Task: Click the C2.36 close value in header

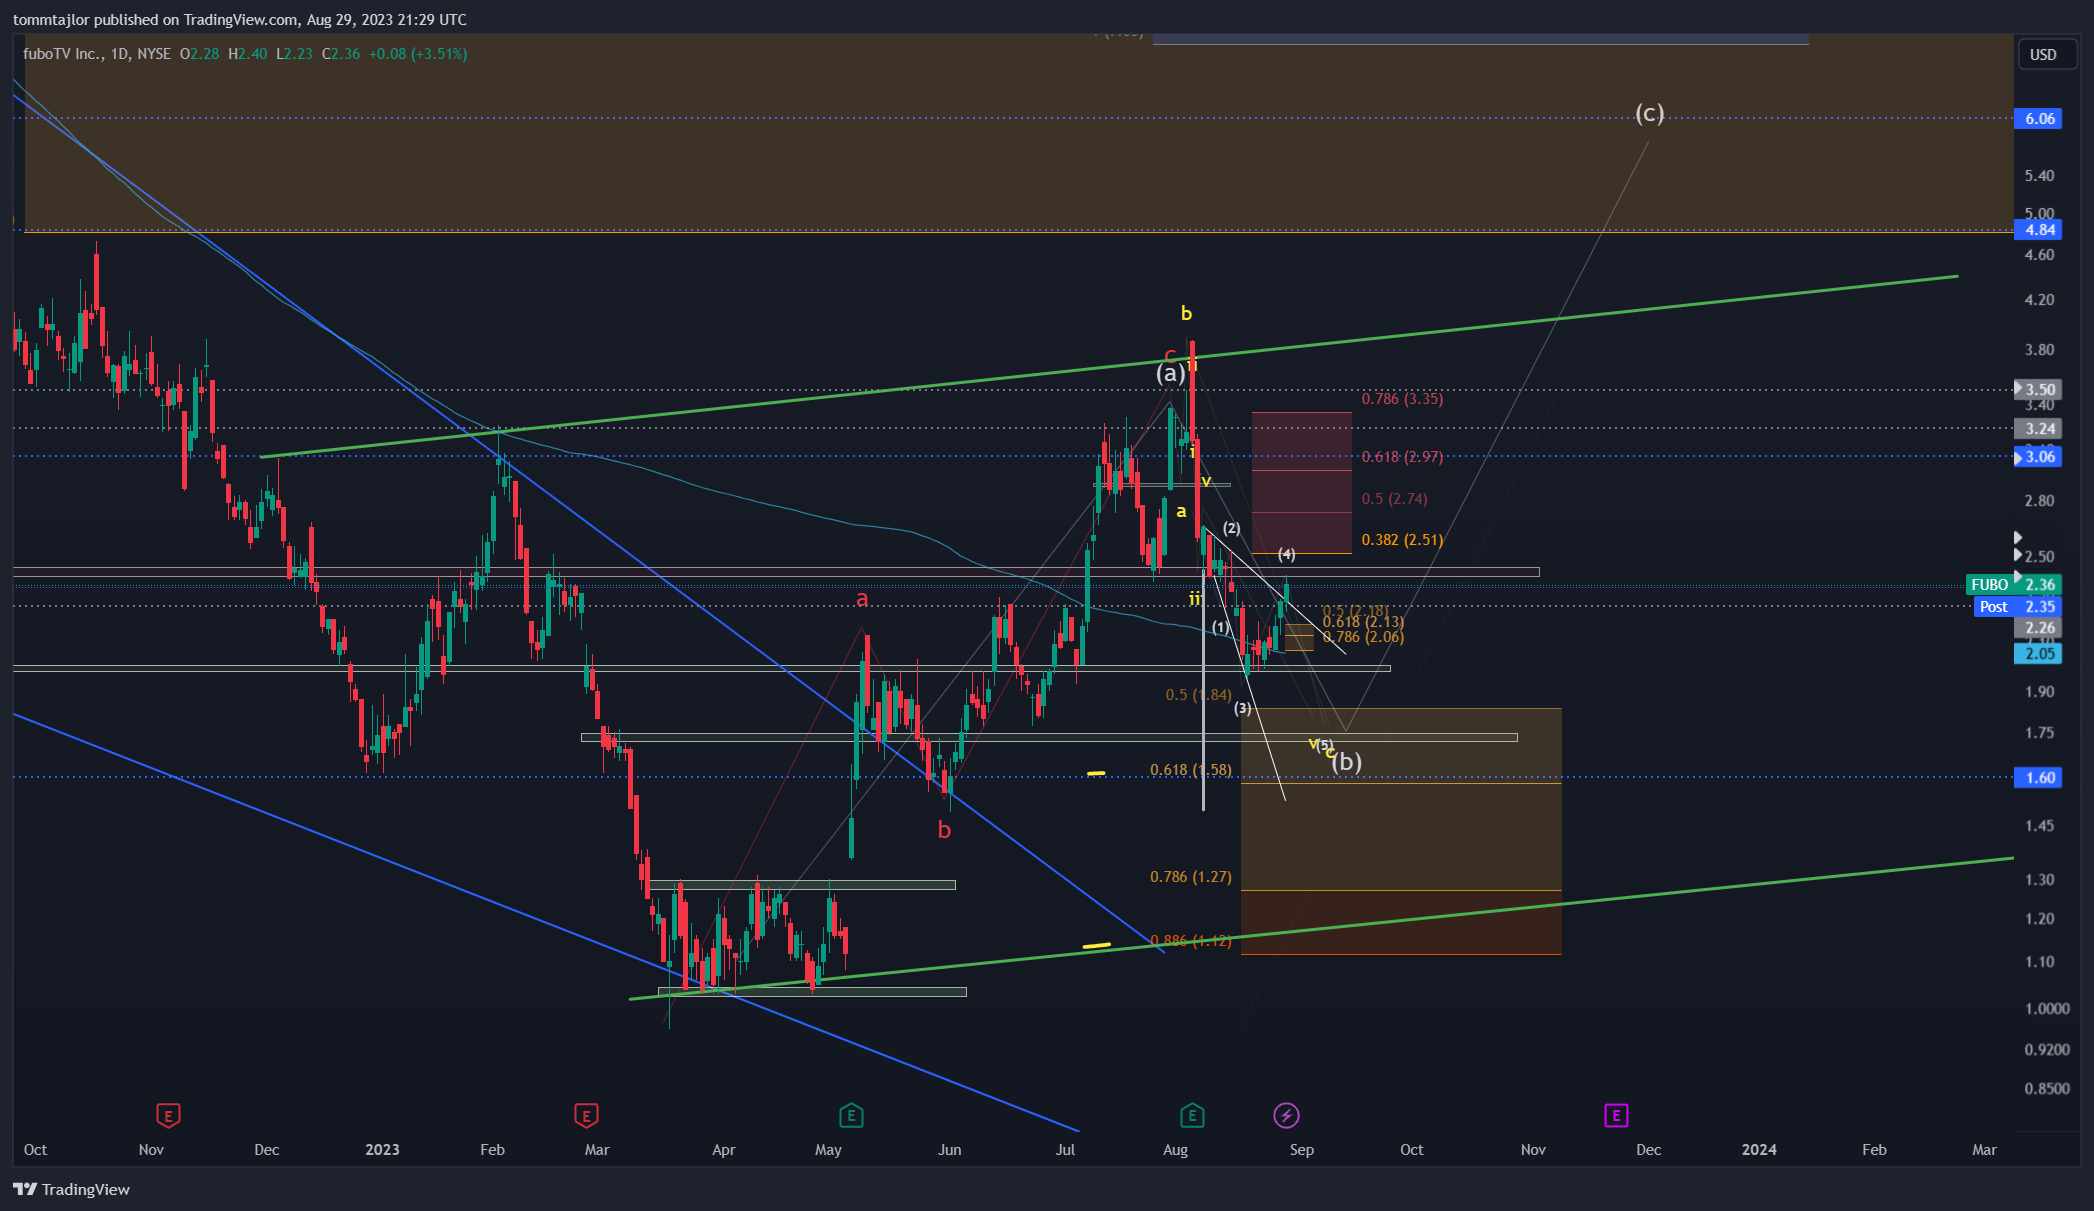Action: pyautogui.click(x=341, y=54)
